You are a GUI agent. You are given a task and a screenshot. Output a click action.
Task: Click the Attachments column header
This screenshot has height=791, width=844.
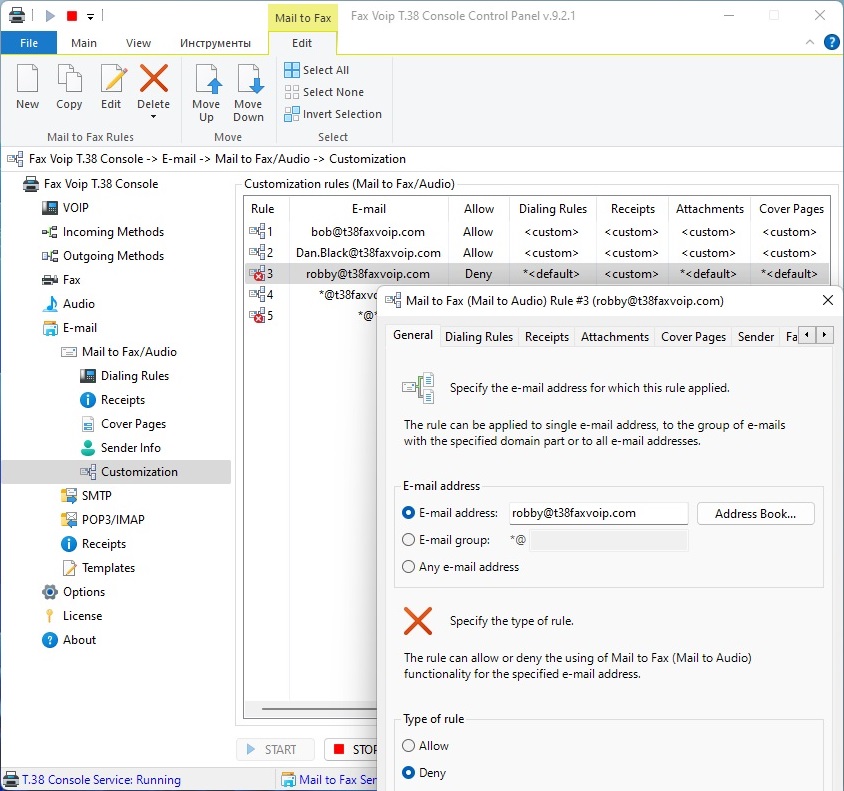click(x=709, y=209)
